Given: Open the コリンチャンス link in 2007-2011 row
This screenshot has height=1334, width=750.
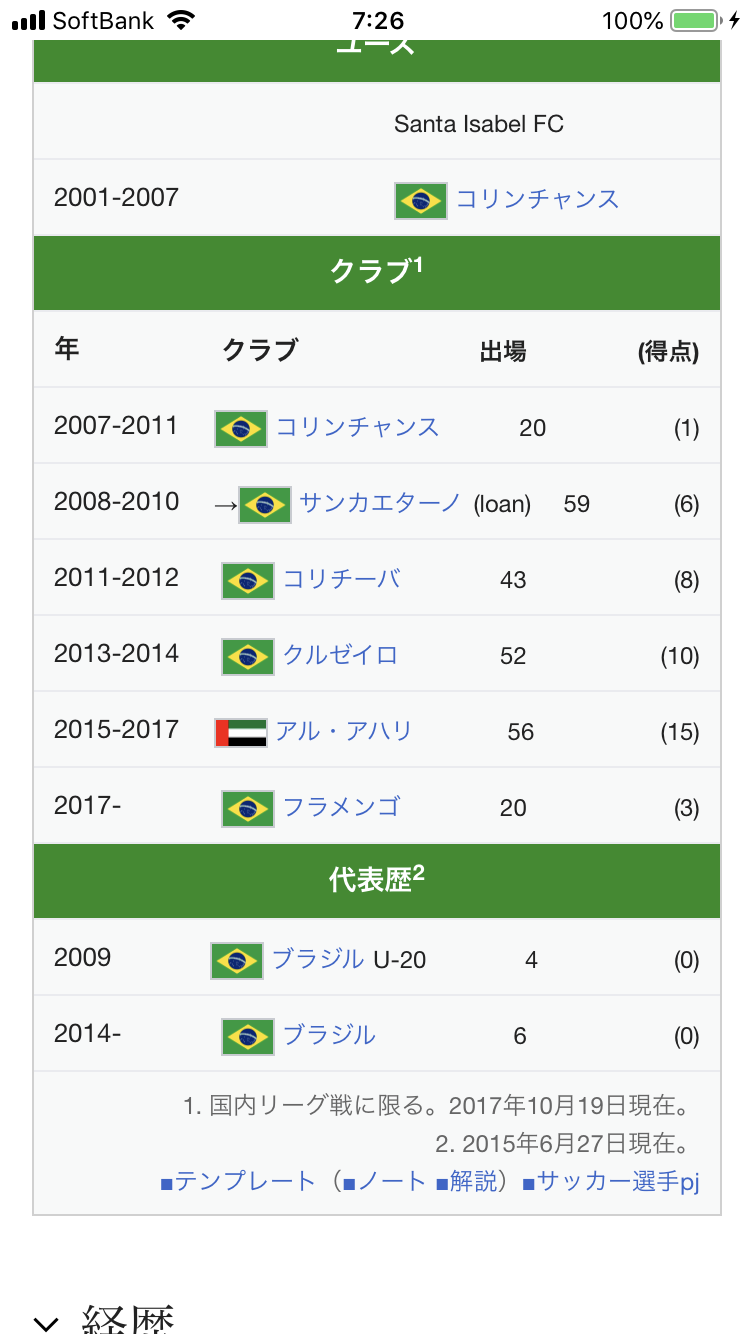Looking at the screenshot, I should point(357,428).
